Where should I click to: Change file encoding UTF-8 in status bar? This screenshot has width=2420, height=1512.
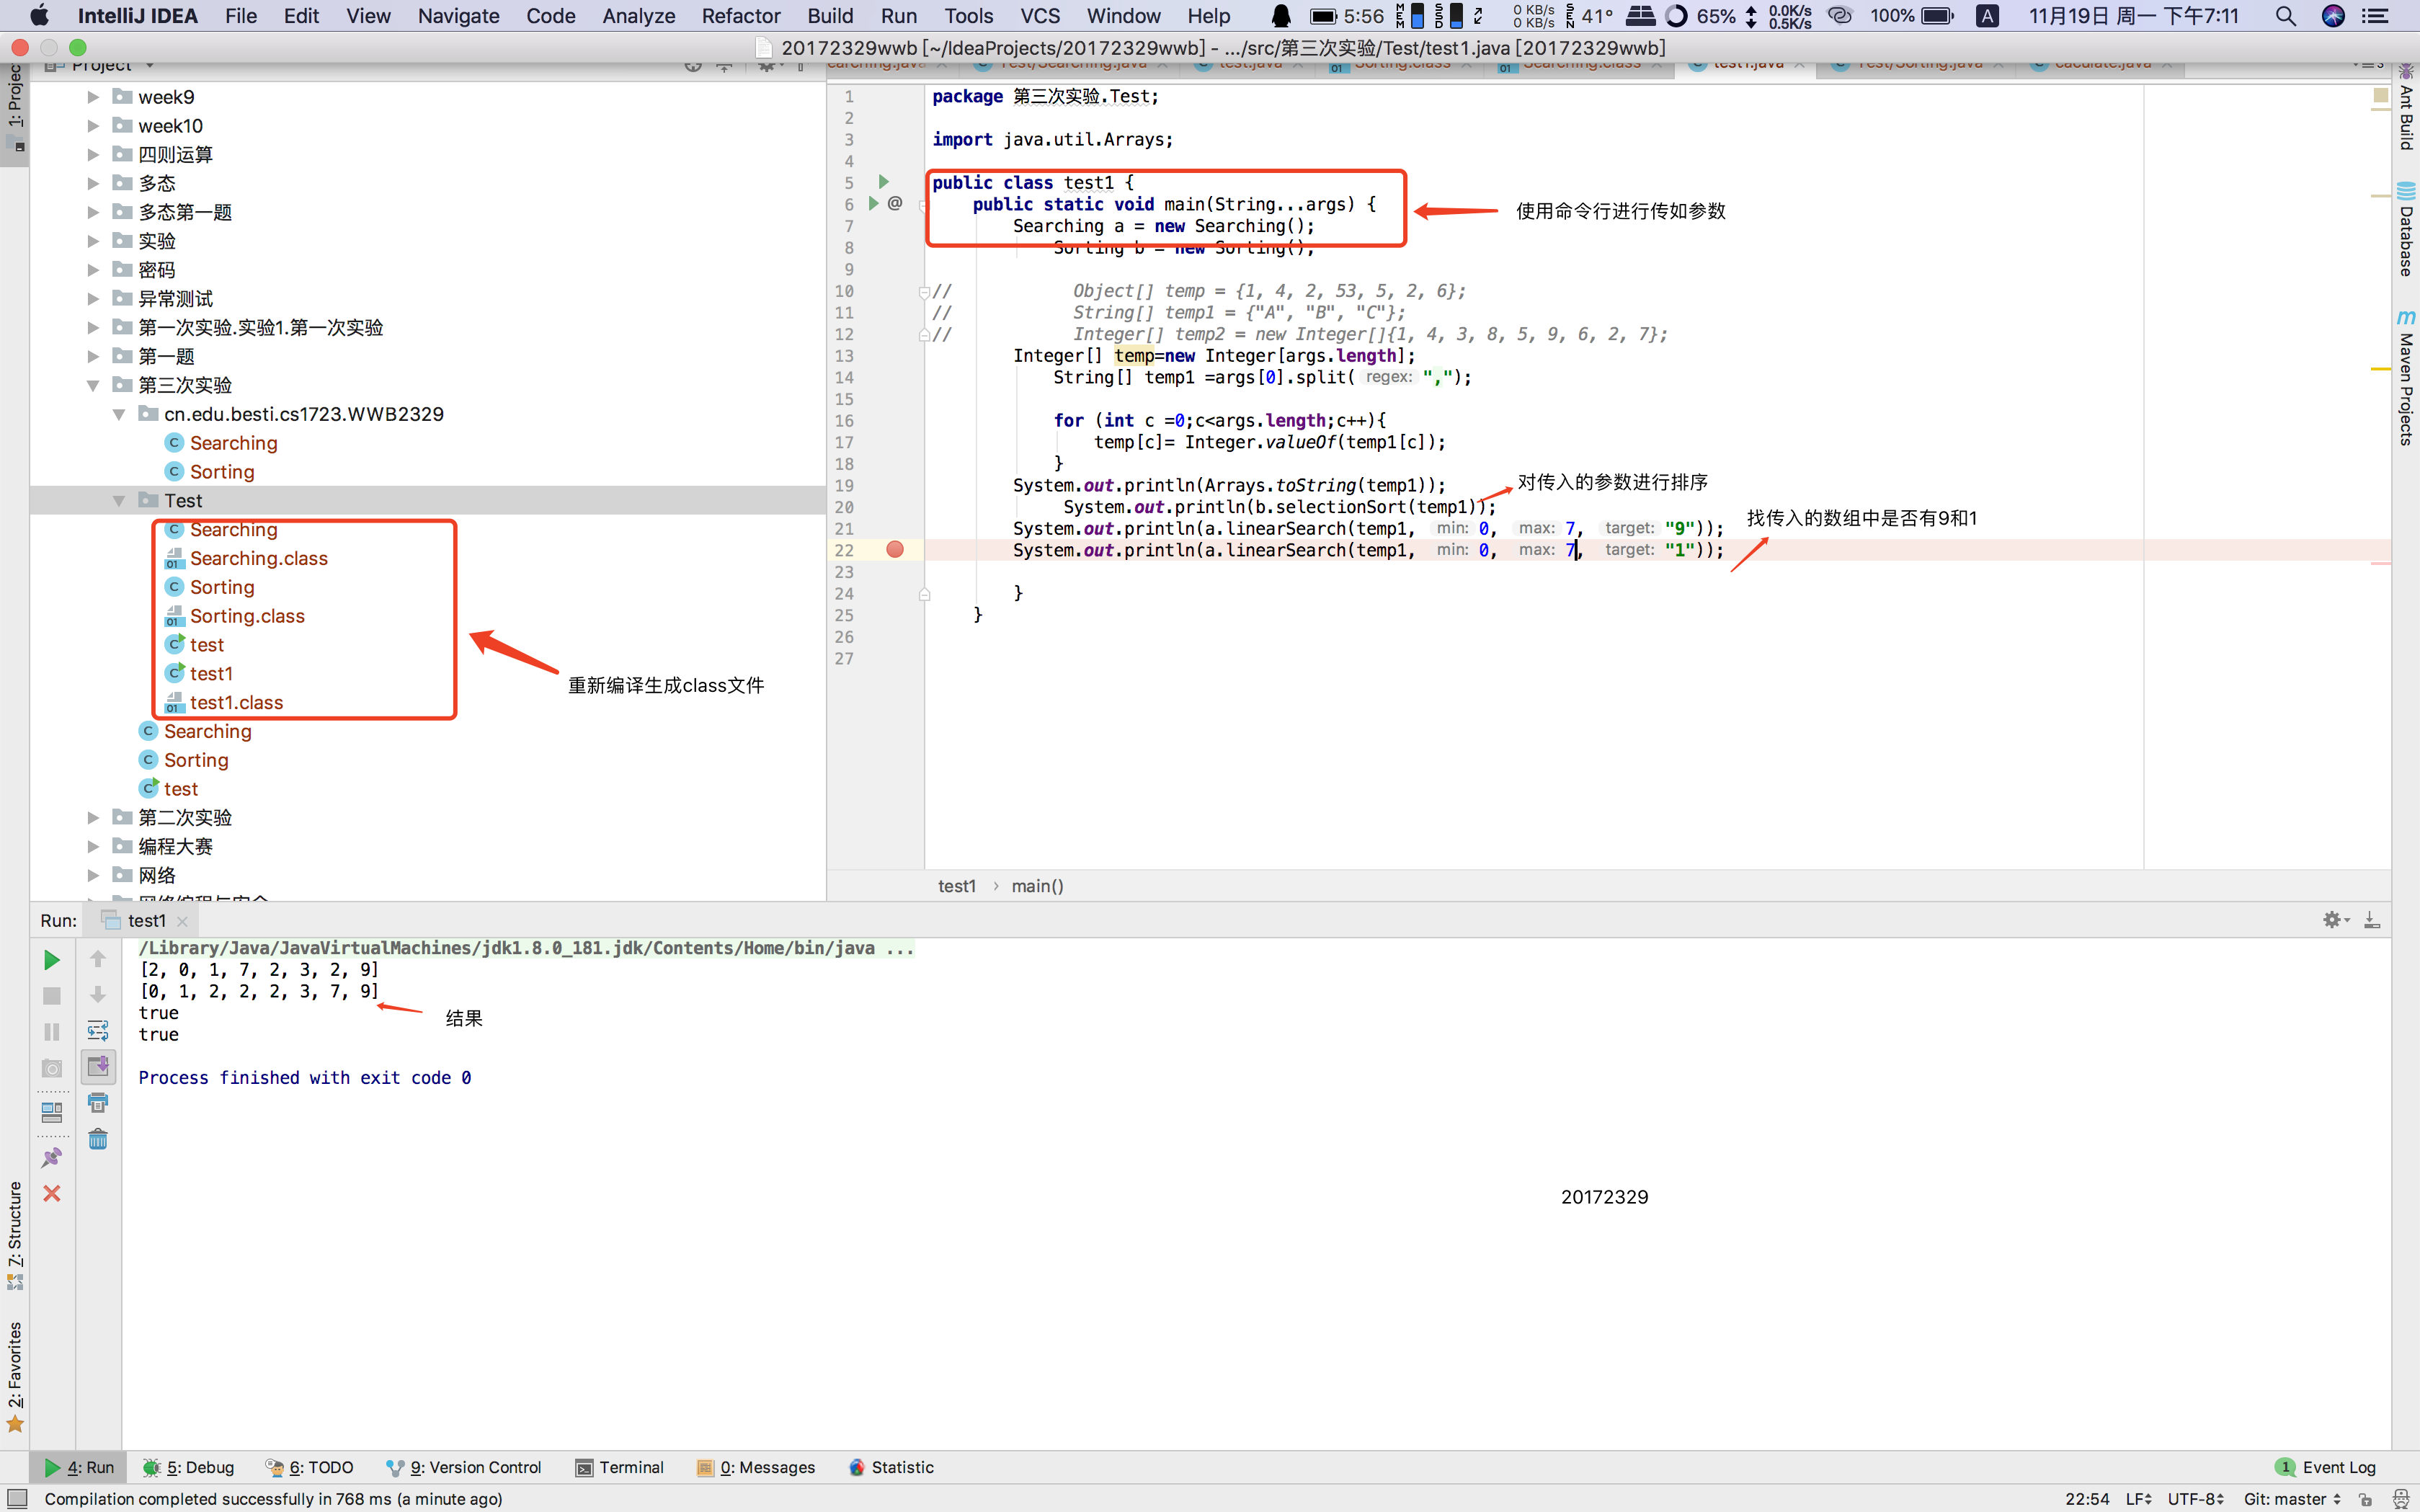tap(2195, 1498)
